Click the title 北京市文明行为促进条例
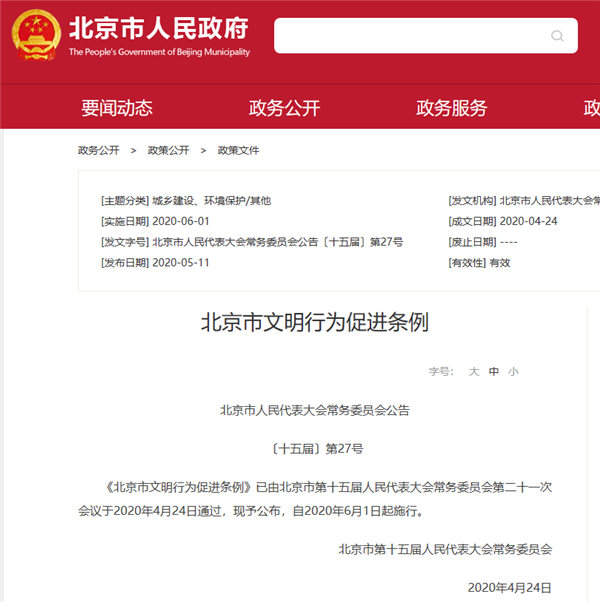Screen dimensions: 600x602 pyautogui.click(x=314, y=322)
